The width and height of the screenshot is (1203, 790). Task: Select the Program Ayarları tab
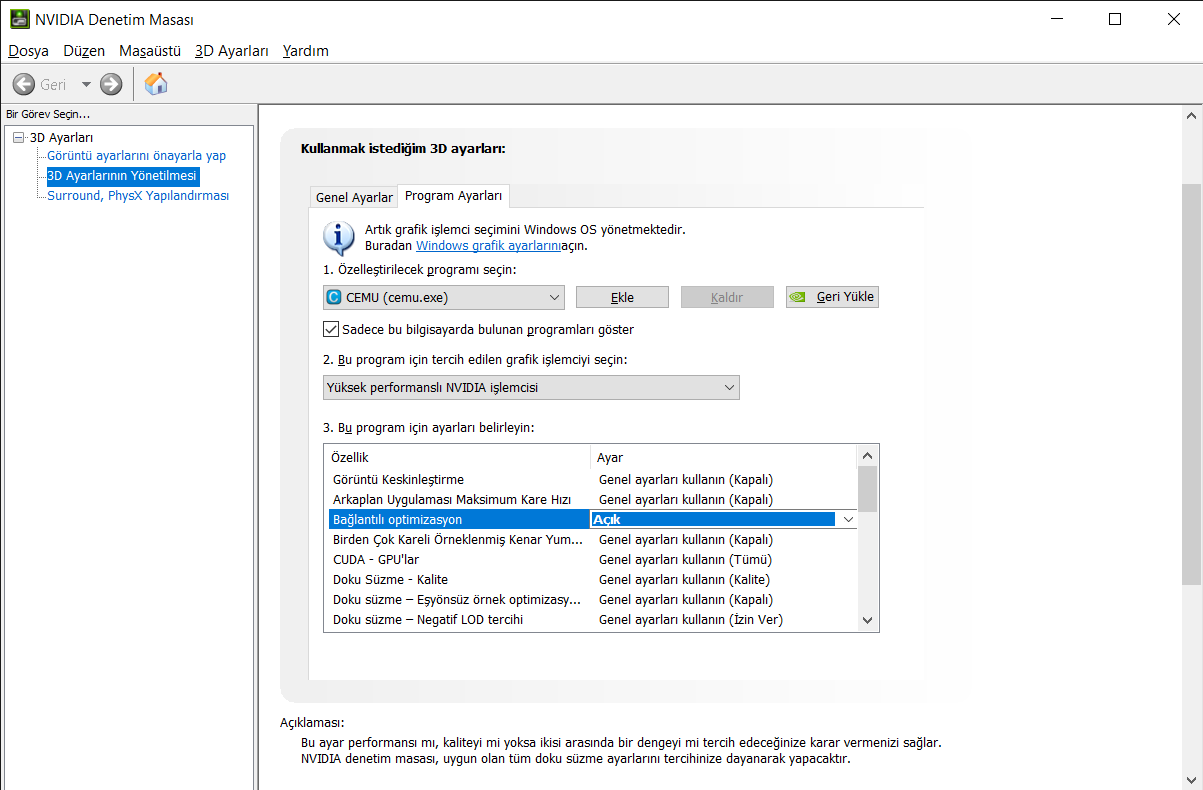454,196
